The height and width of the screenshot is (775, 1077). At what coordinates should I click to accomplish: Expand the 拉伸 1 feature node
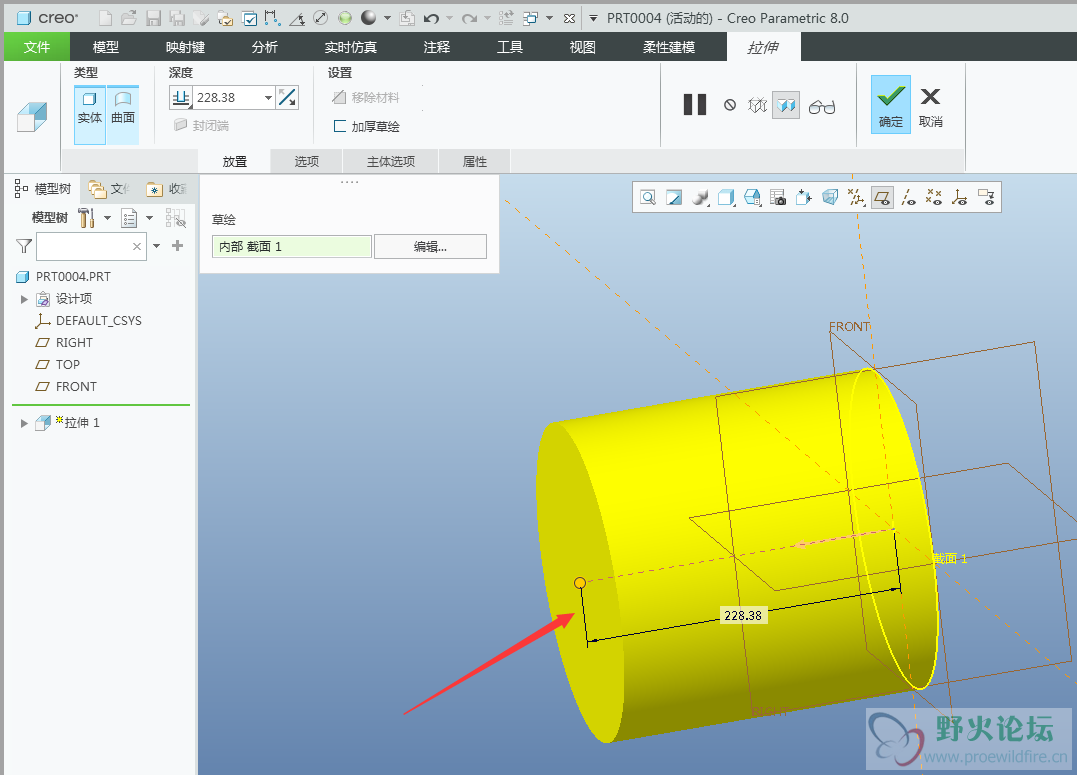24,423
